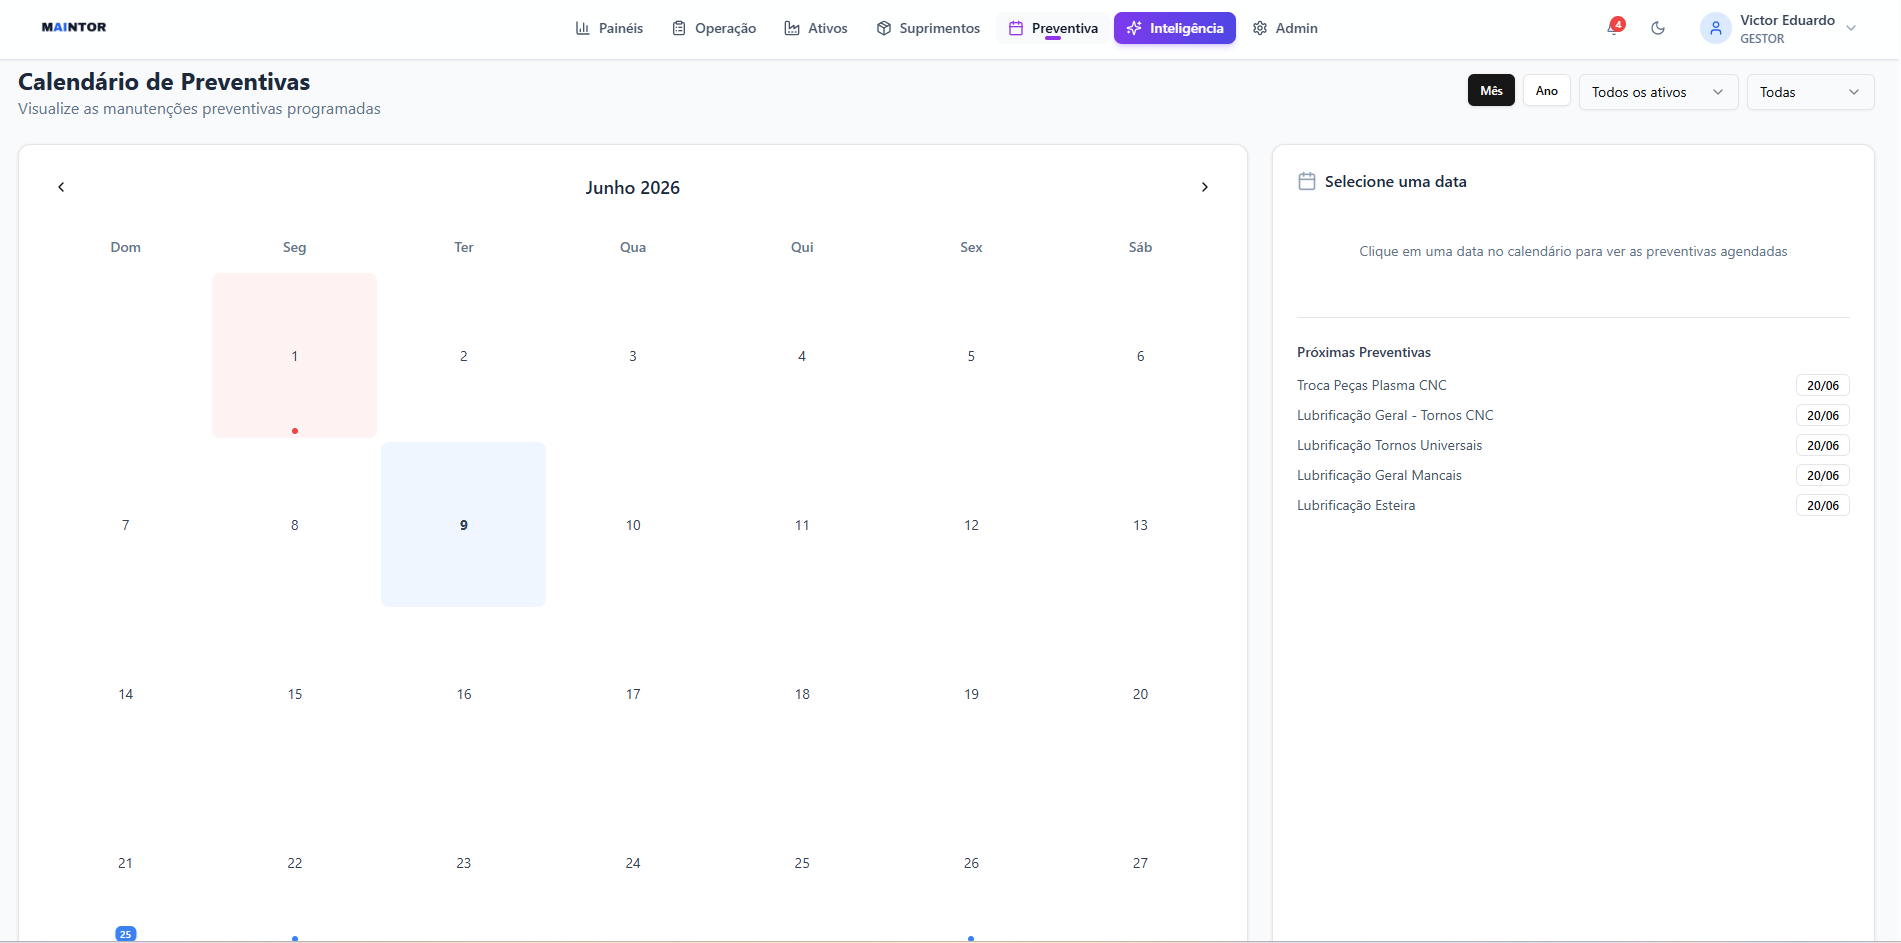Image resolution: width=1901 pixels, height=943 pixels.
Task: Expand Todas filter dropdown
Action: click(1810, 92)
